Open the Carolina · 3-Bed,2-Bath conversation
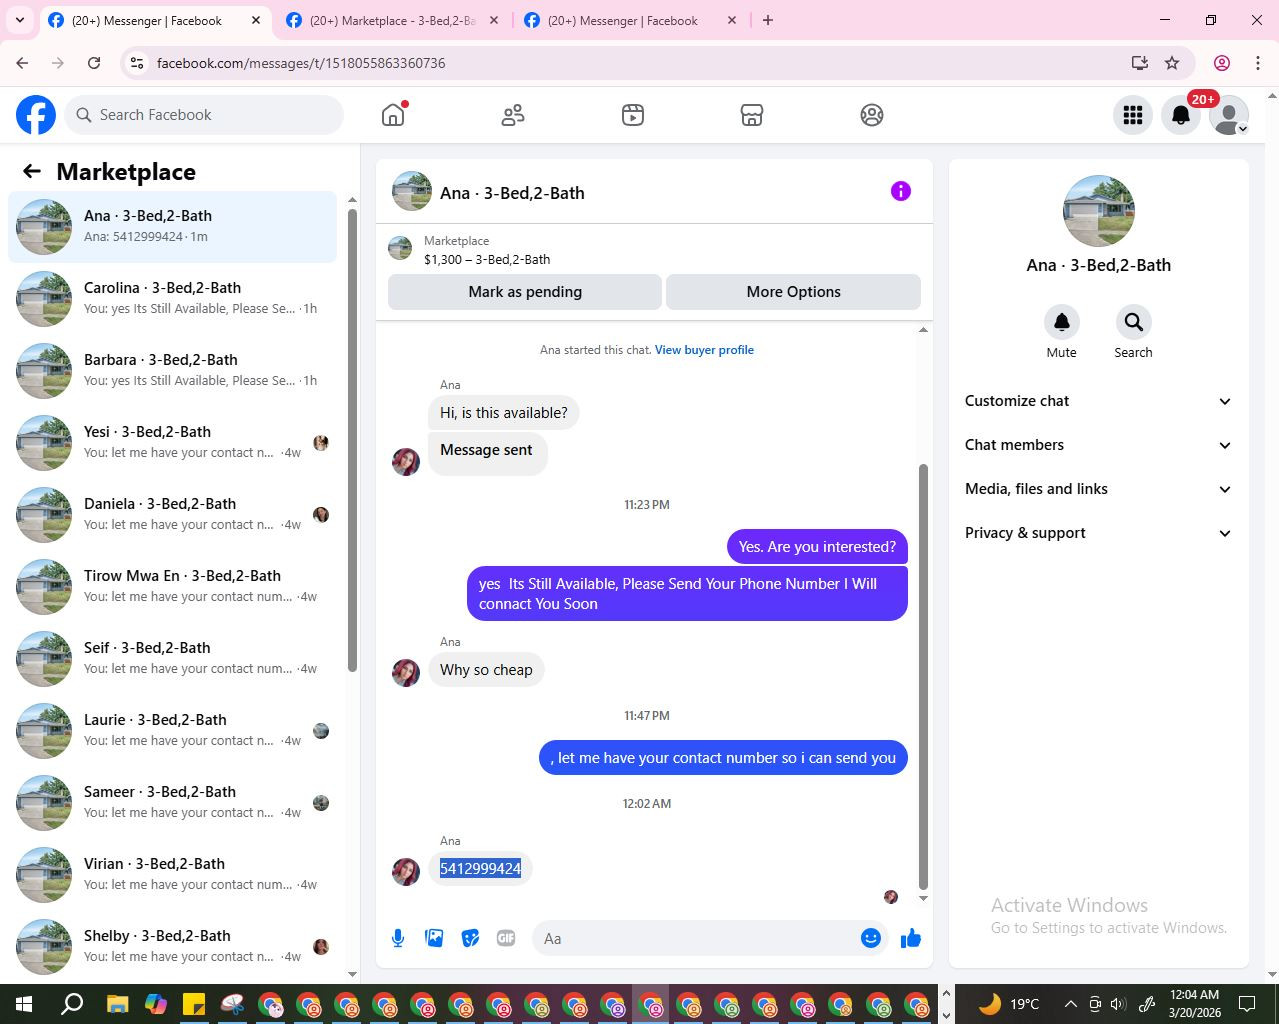 (x=172, y=299)
